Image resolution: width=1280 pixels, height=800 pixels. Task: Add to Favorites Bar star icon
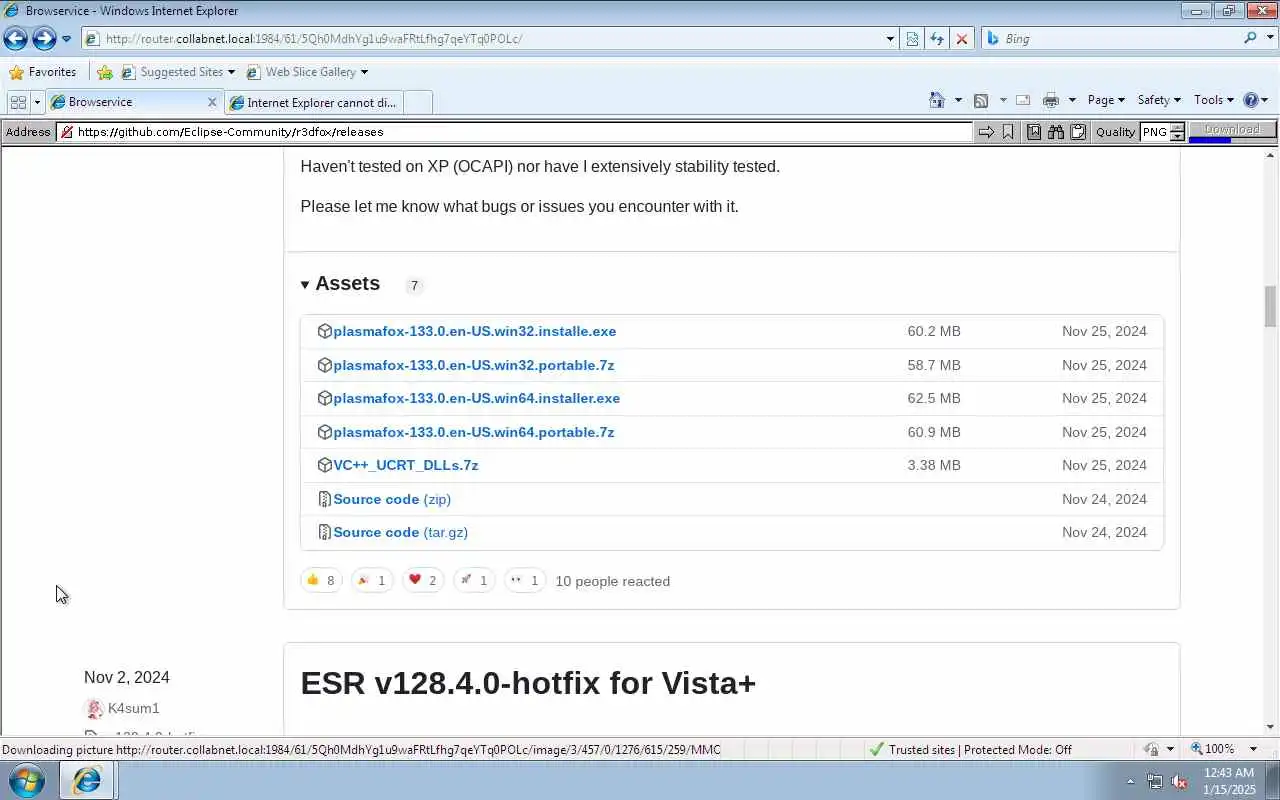(x=104, y=72)
